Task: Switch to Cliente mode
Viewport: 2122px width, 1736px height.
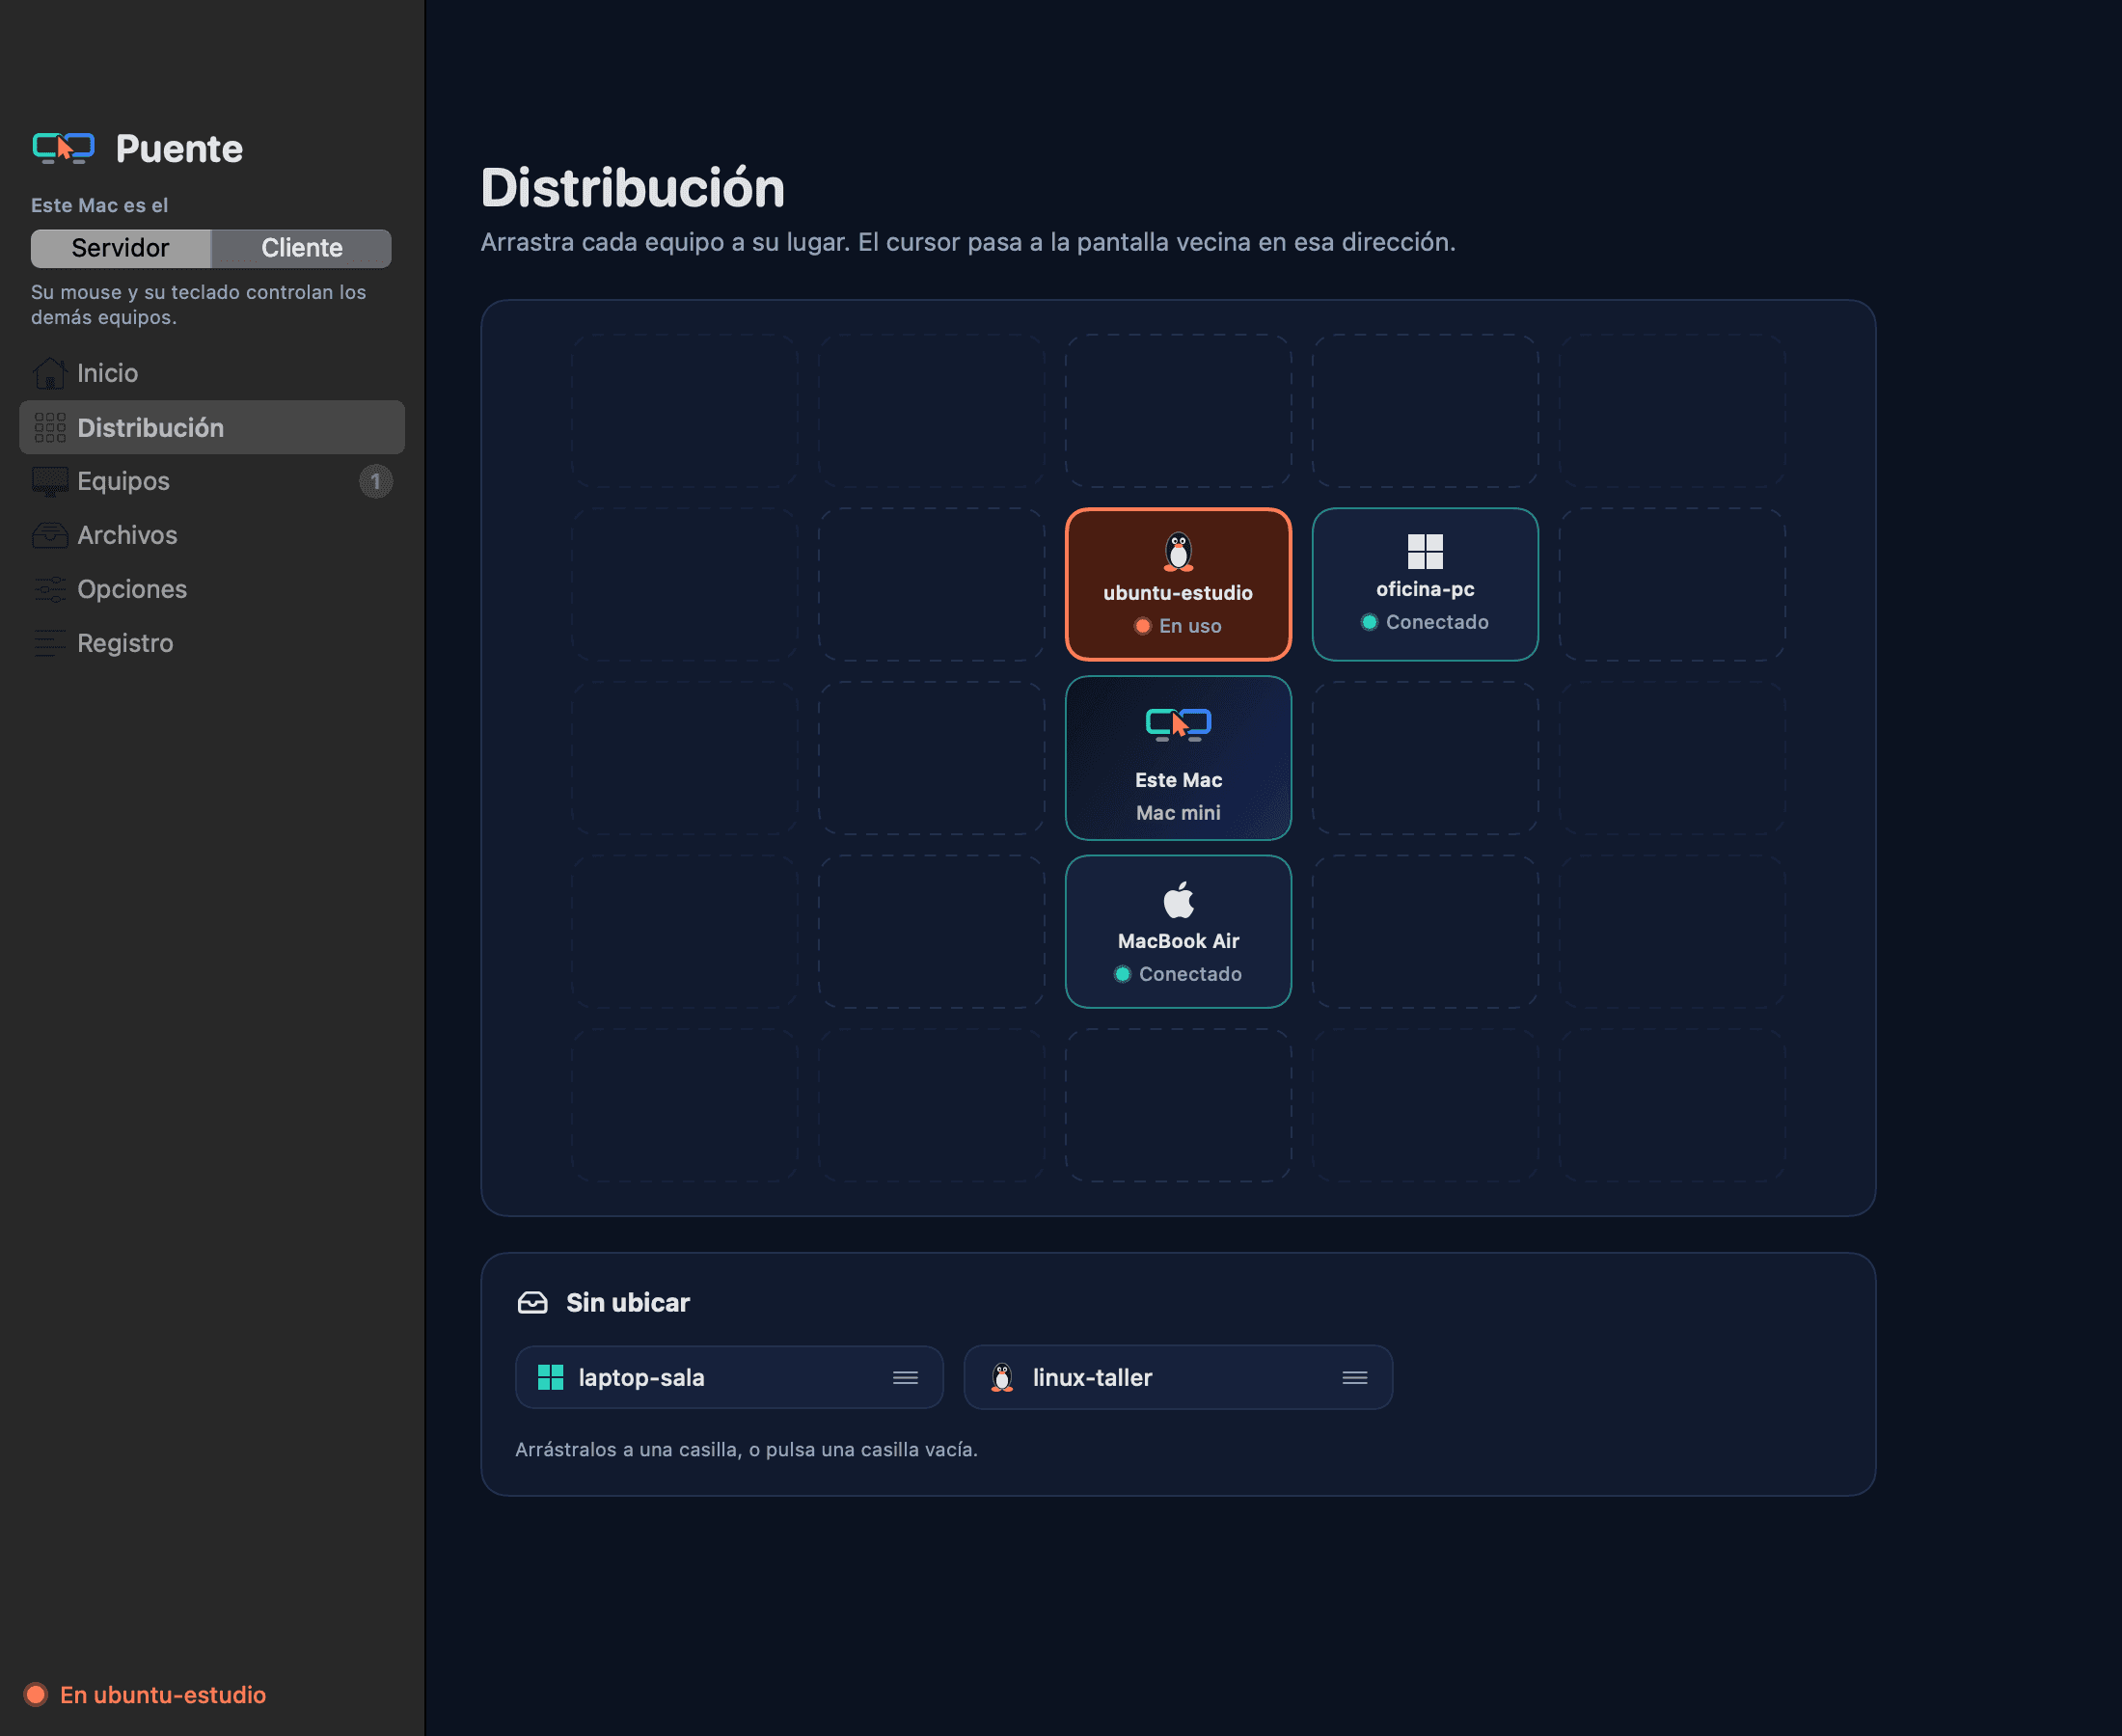Action: click(x=302, y=248)
